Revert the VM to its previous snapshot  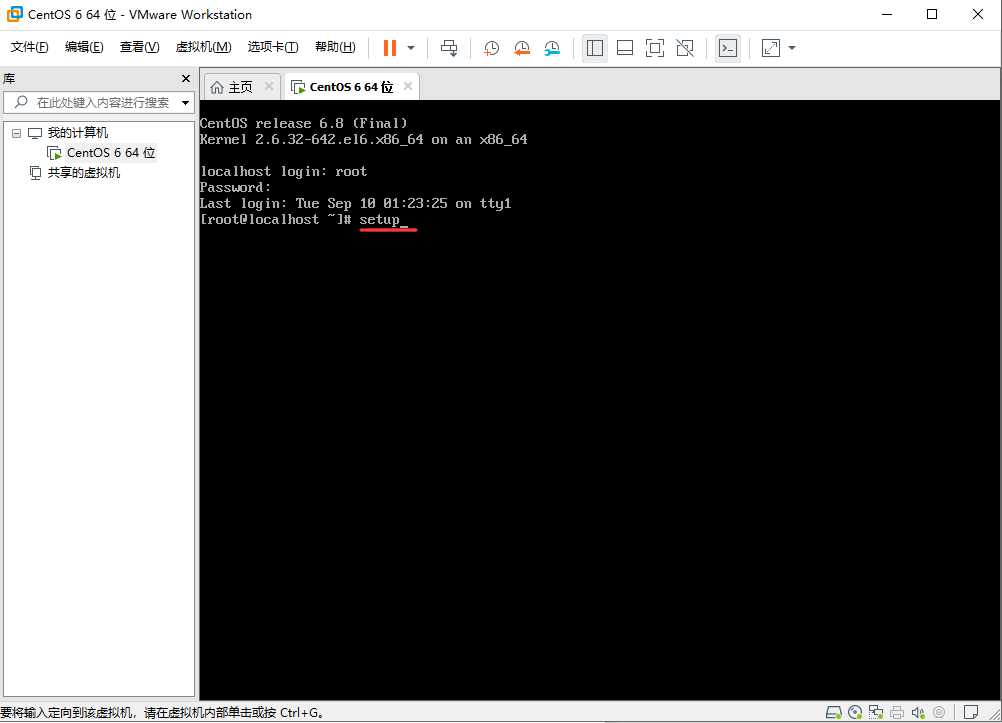(522, 48)
